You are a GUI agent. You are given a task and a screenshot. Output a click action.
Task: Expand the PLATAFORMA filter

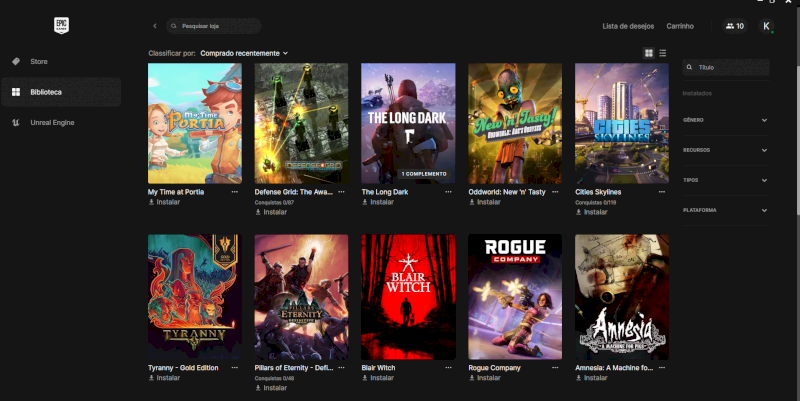725,210
